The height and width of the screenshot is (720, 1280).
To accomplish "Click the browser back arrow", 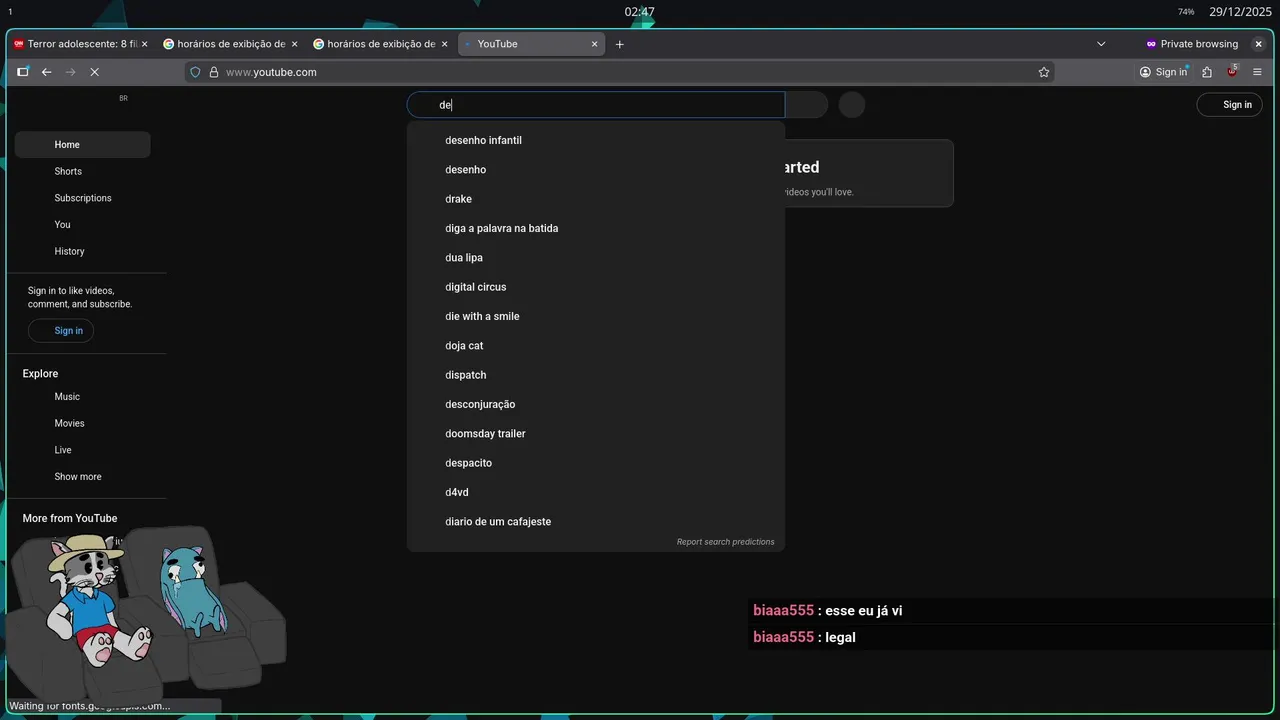I will (46, 72).
